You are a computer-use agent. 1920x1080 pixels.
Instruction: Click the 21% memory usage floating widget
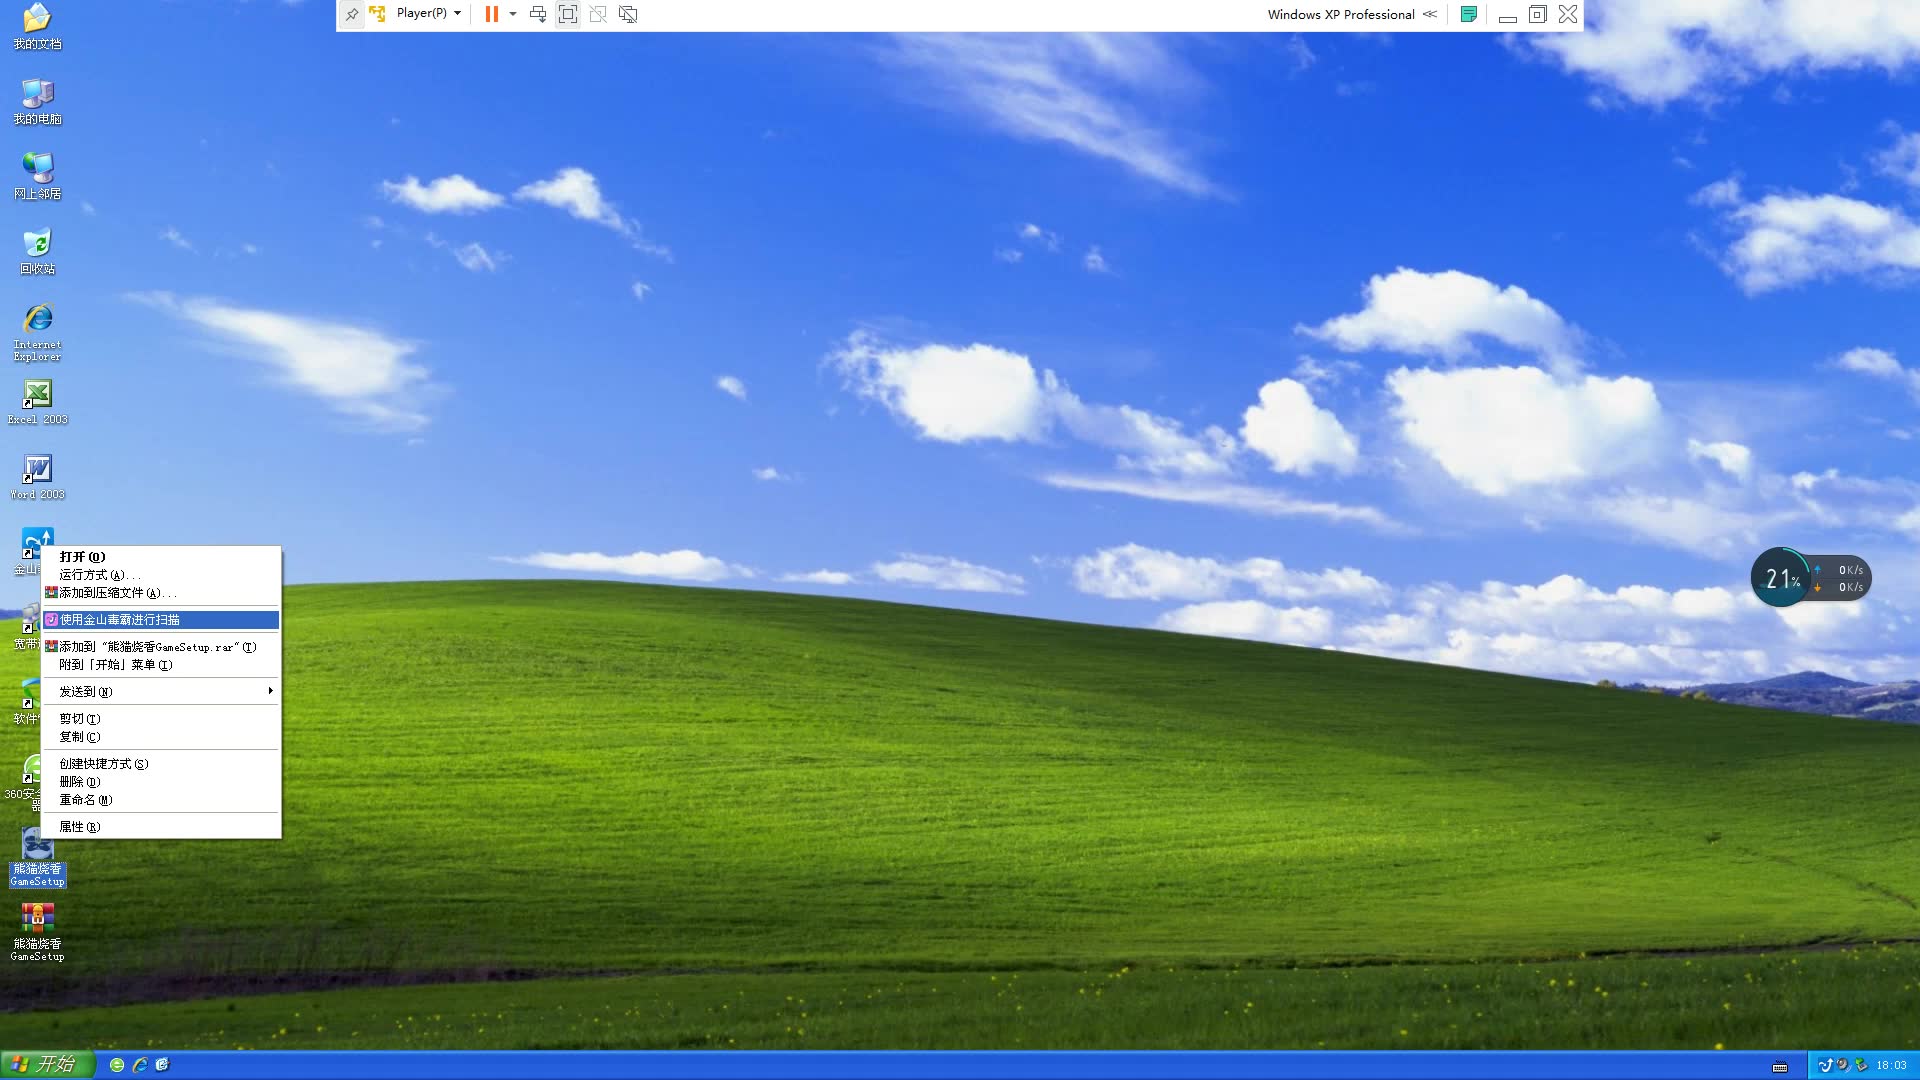(1782, 578)
